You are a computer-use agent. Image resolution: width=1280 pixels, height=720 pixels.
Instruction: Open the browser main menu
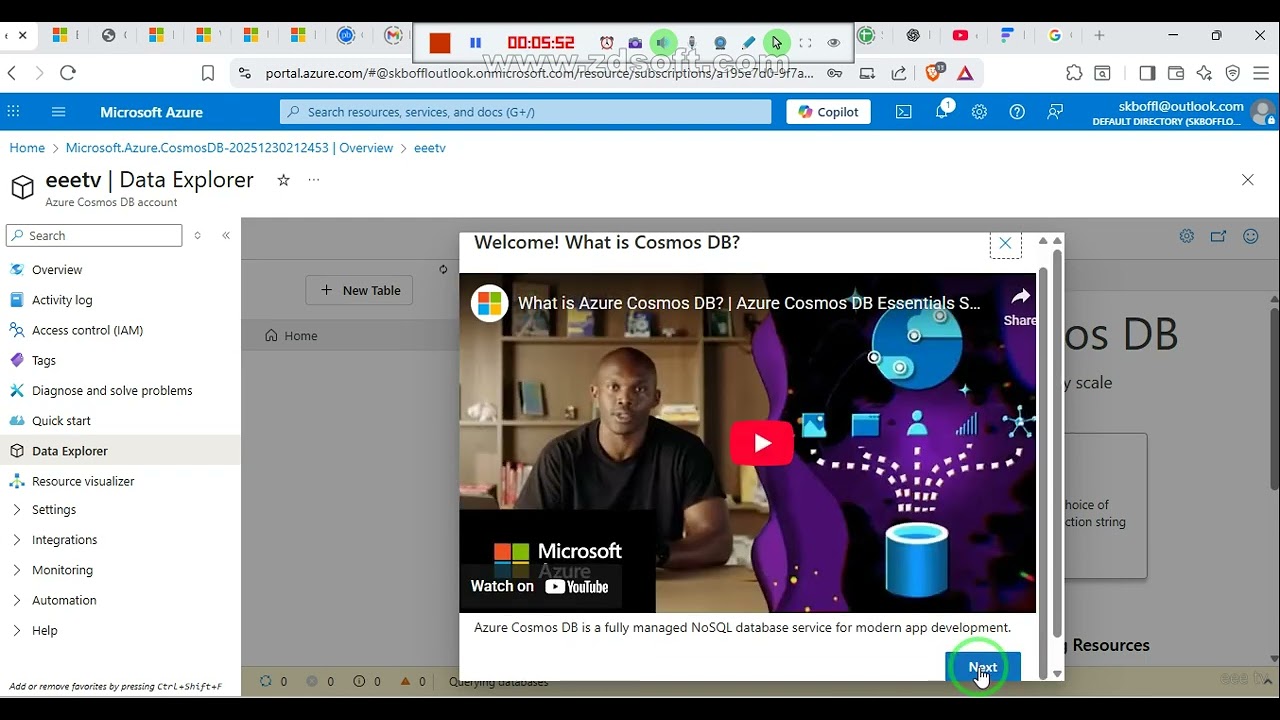[1262, 73]
